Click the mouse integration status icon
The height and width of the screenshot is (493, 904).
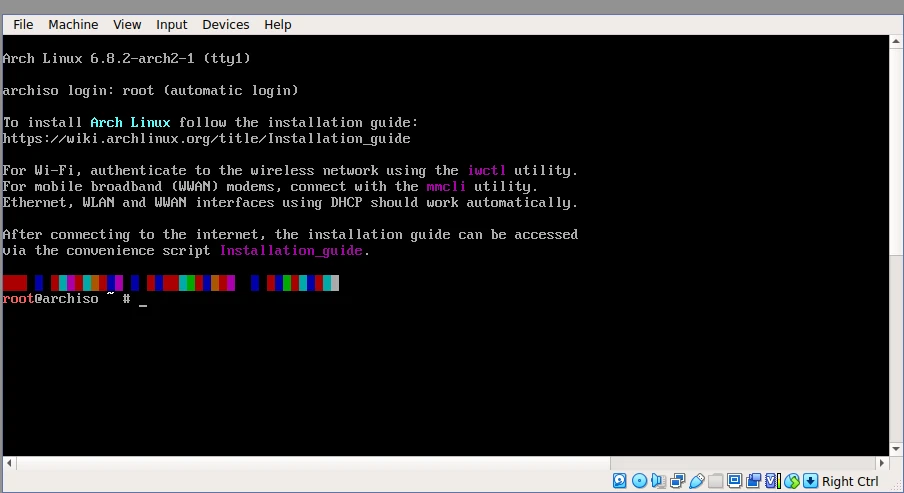pyautogui.click(x=792, y=482)
